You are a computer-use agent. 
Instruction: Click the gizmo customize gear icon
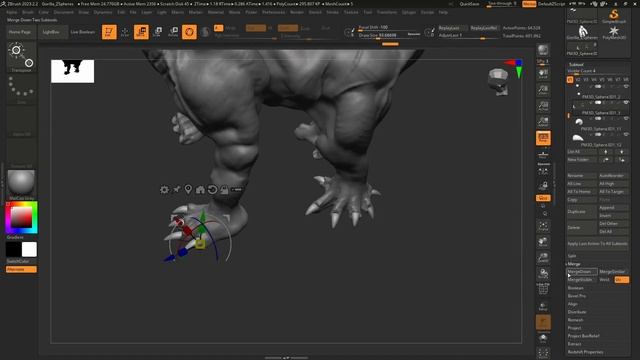164,189
